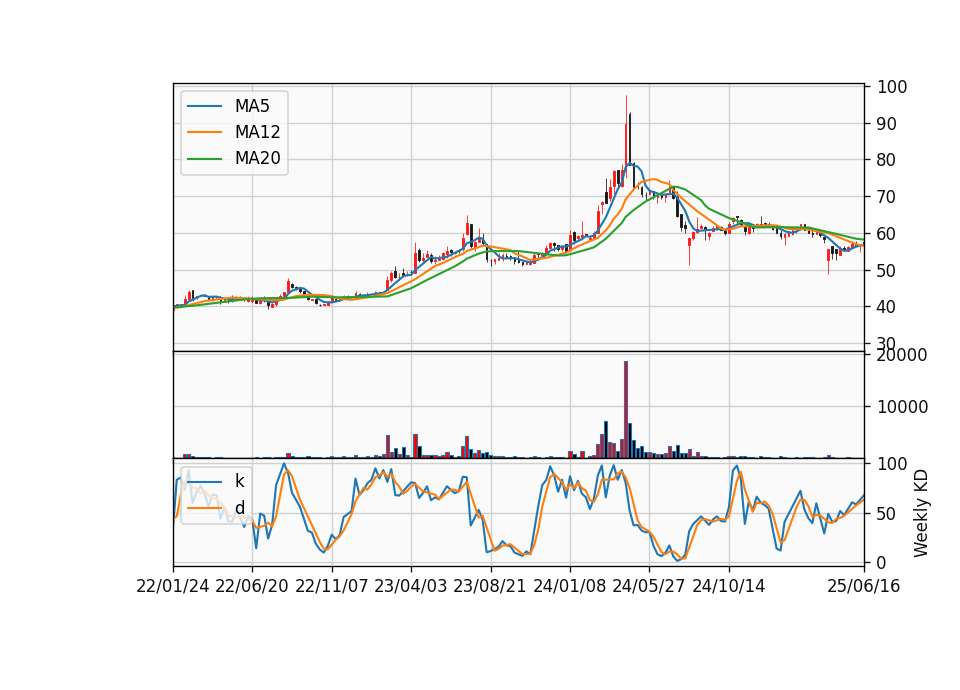Click the blue MA5 legend line sample

(x=204, y=106)
